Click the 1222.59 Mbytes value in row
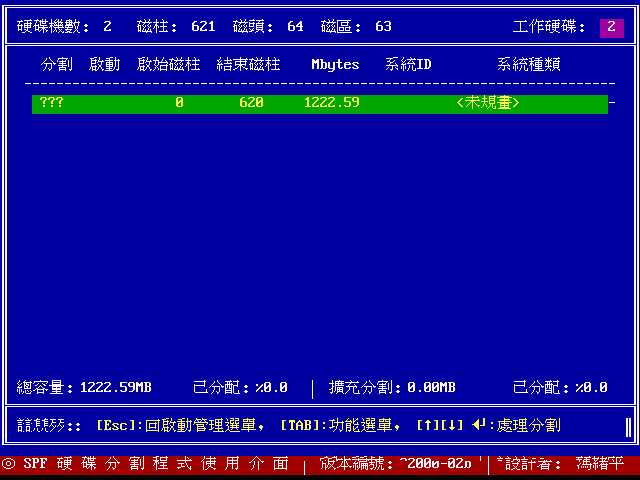Screen dimensions: 640x480 tap(331, 103)
